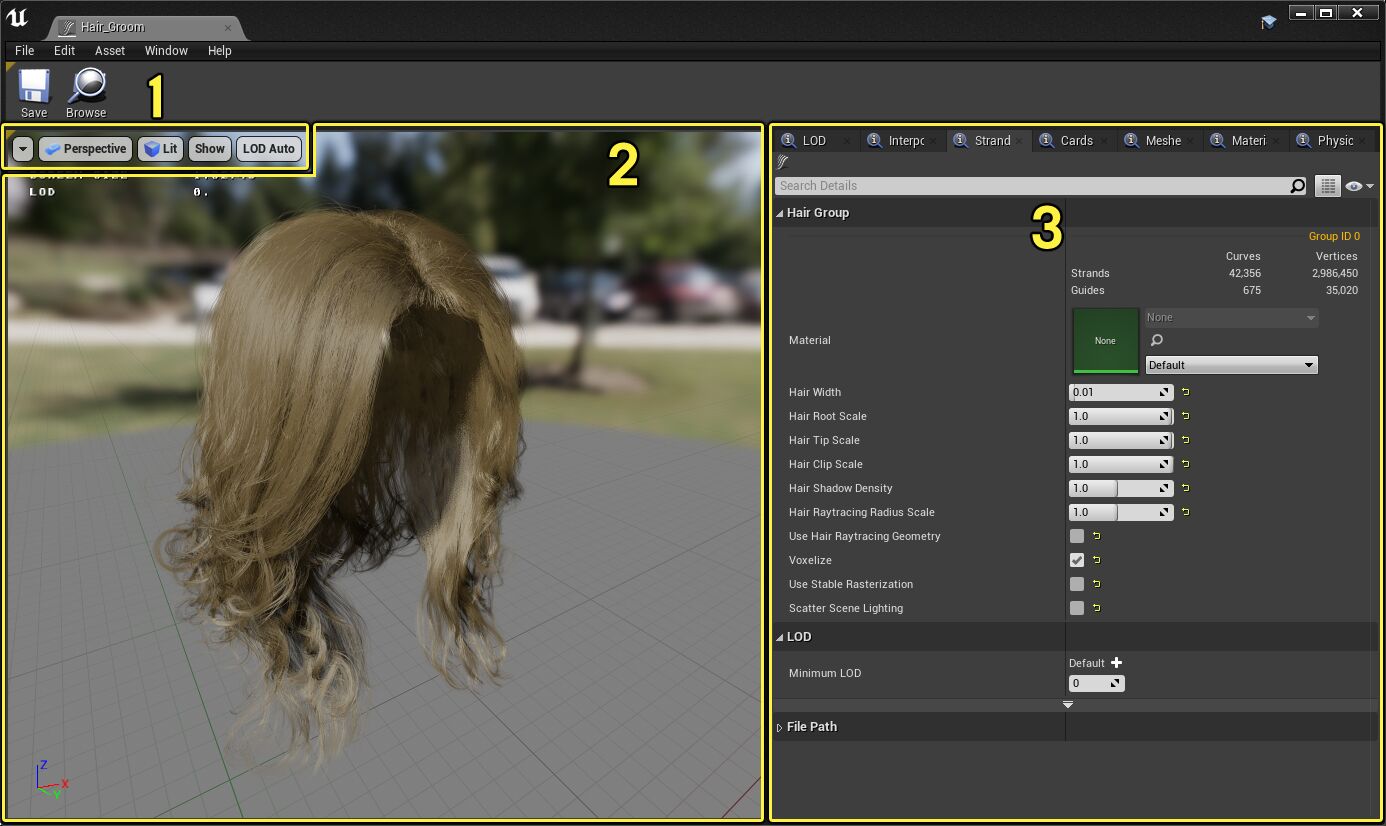Click the Perspective viewport button
The height and width of the screenshot is (826, 1386).
coord(85,149)
